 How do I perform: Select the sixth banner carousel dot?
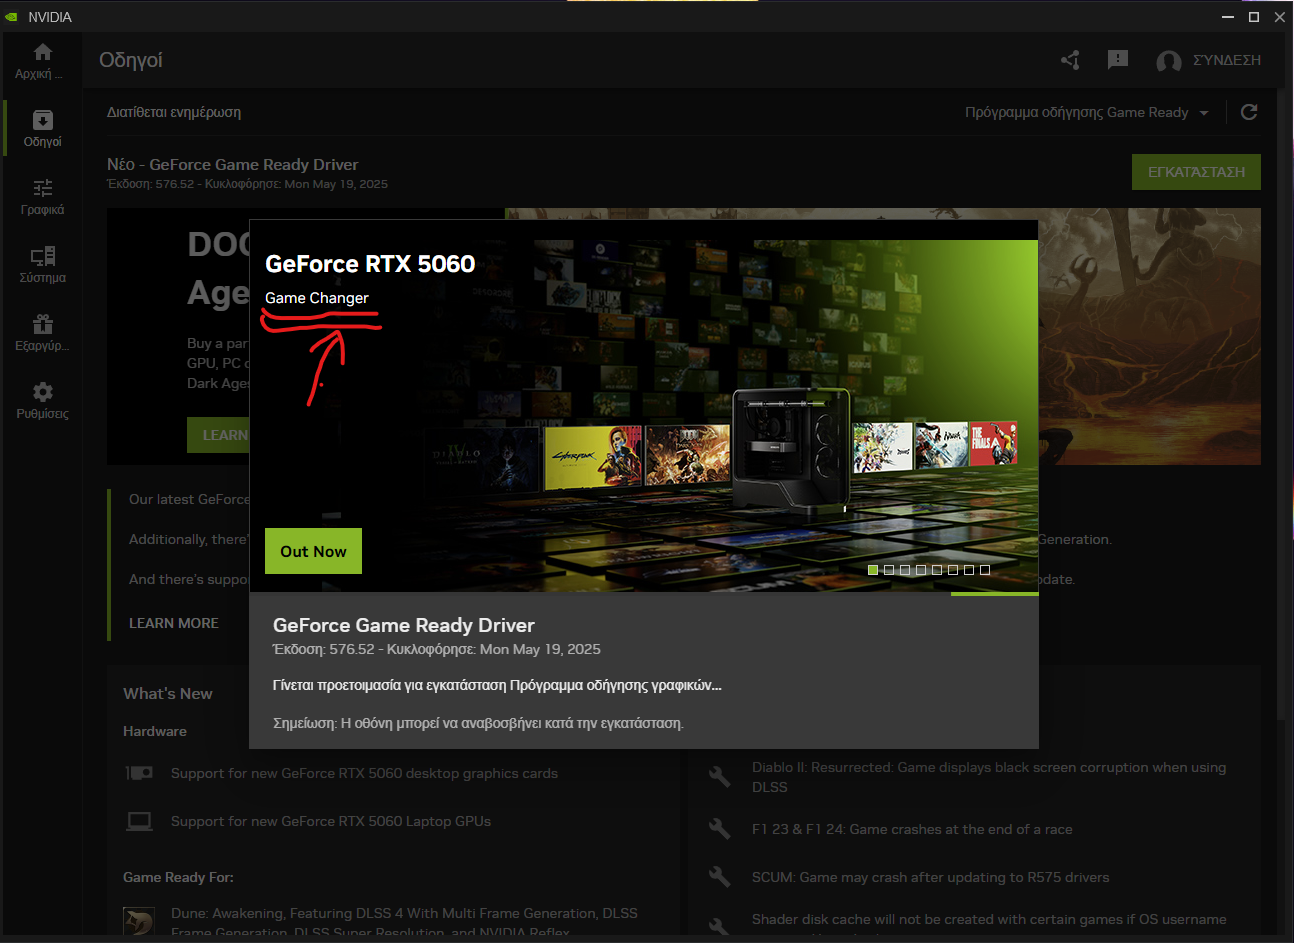click(953, 570)
